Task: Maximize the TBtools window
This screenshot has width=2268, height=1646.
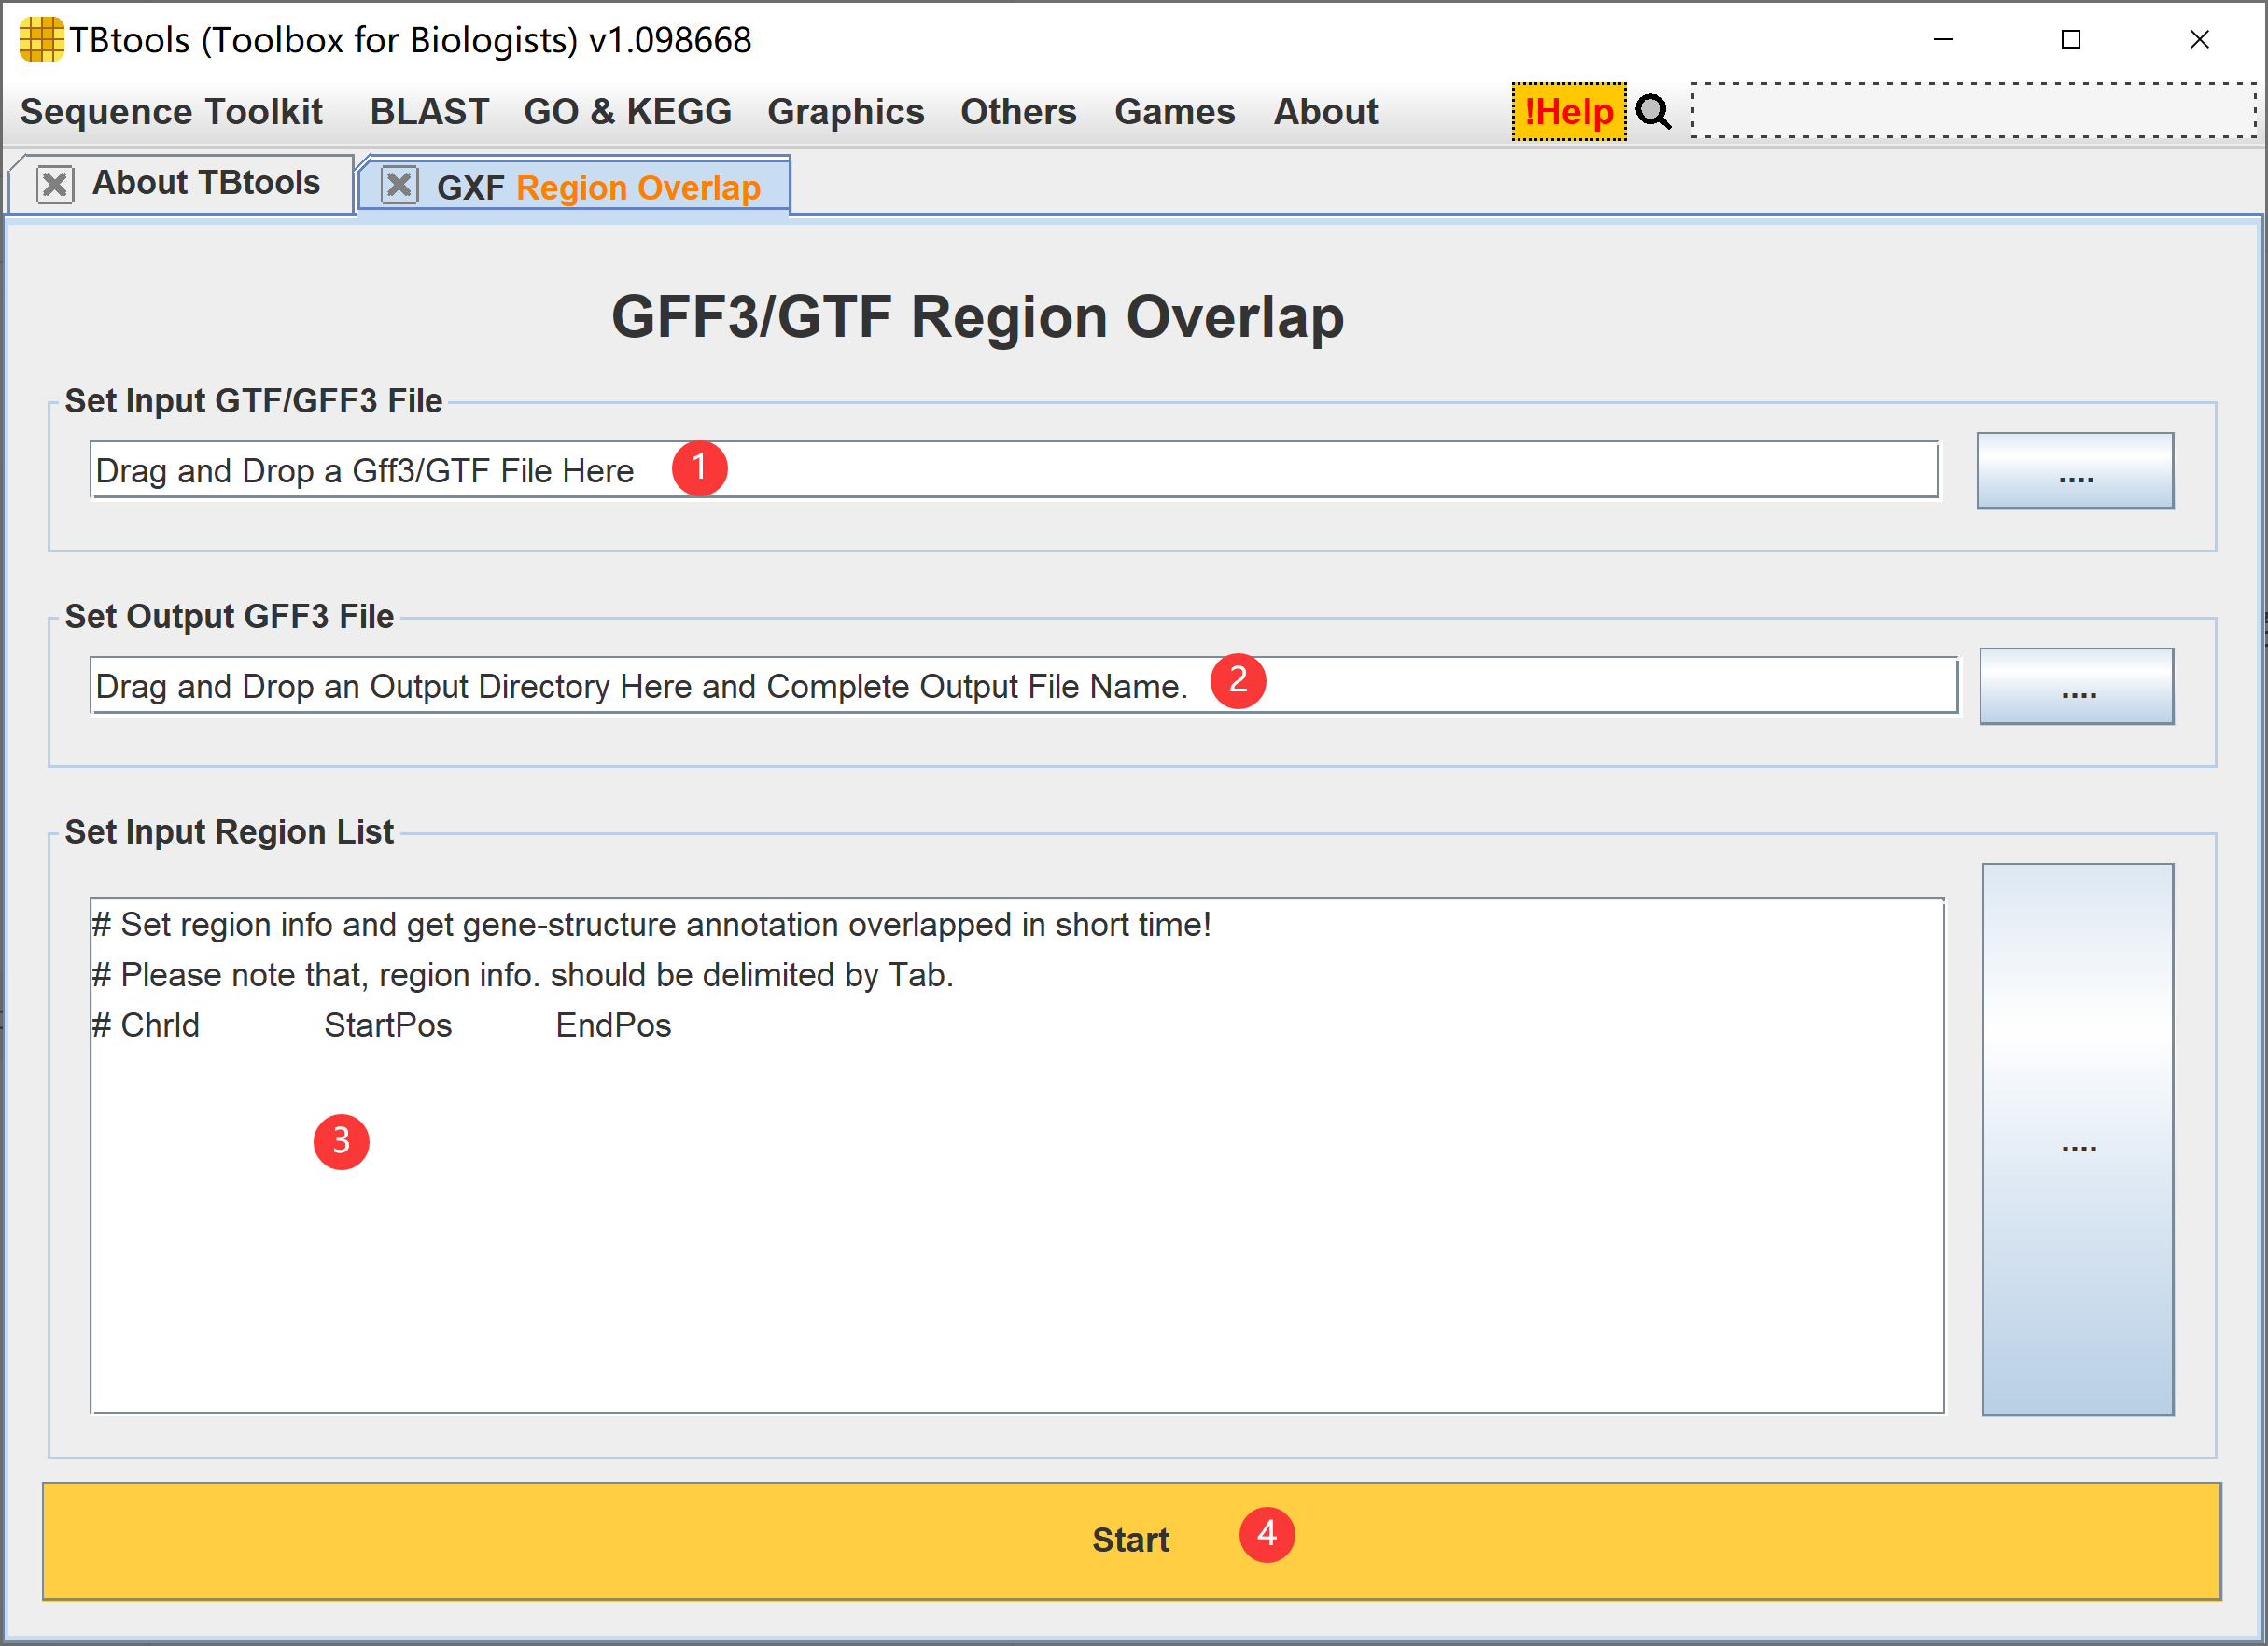Action: pyautogui.click(x=2071, y=40)
